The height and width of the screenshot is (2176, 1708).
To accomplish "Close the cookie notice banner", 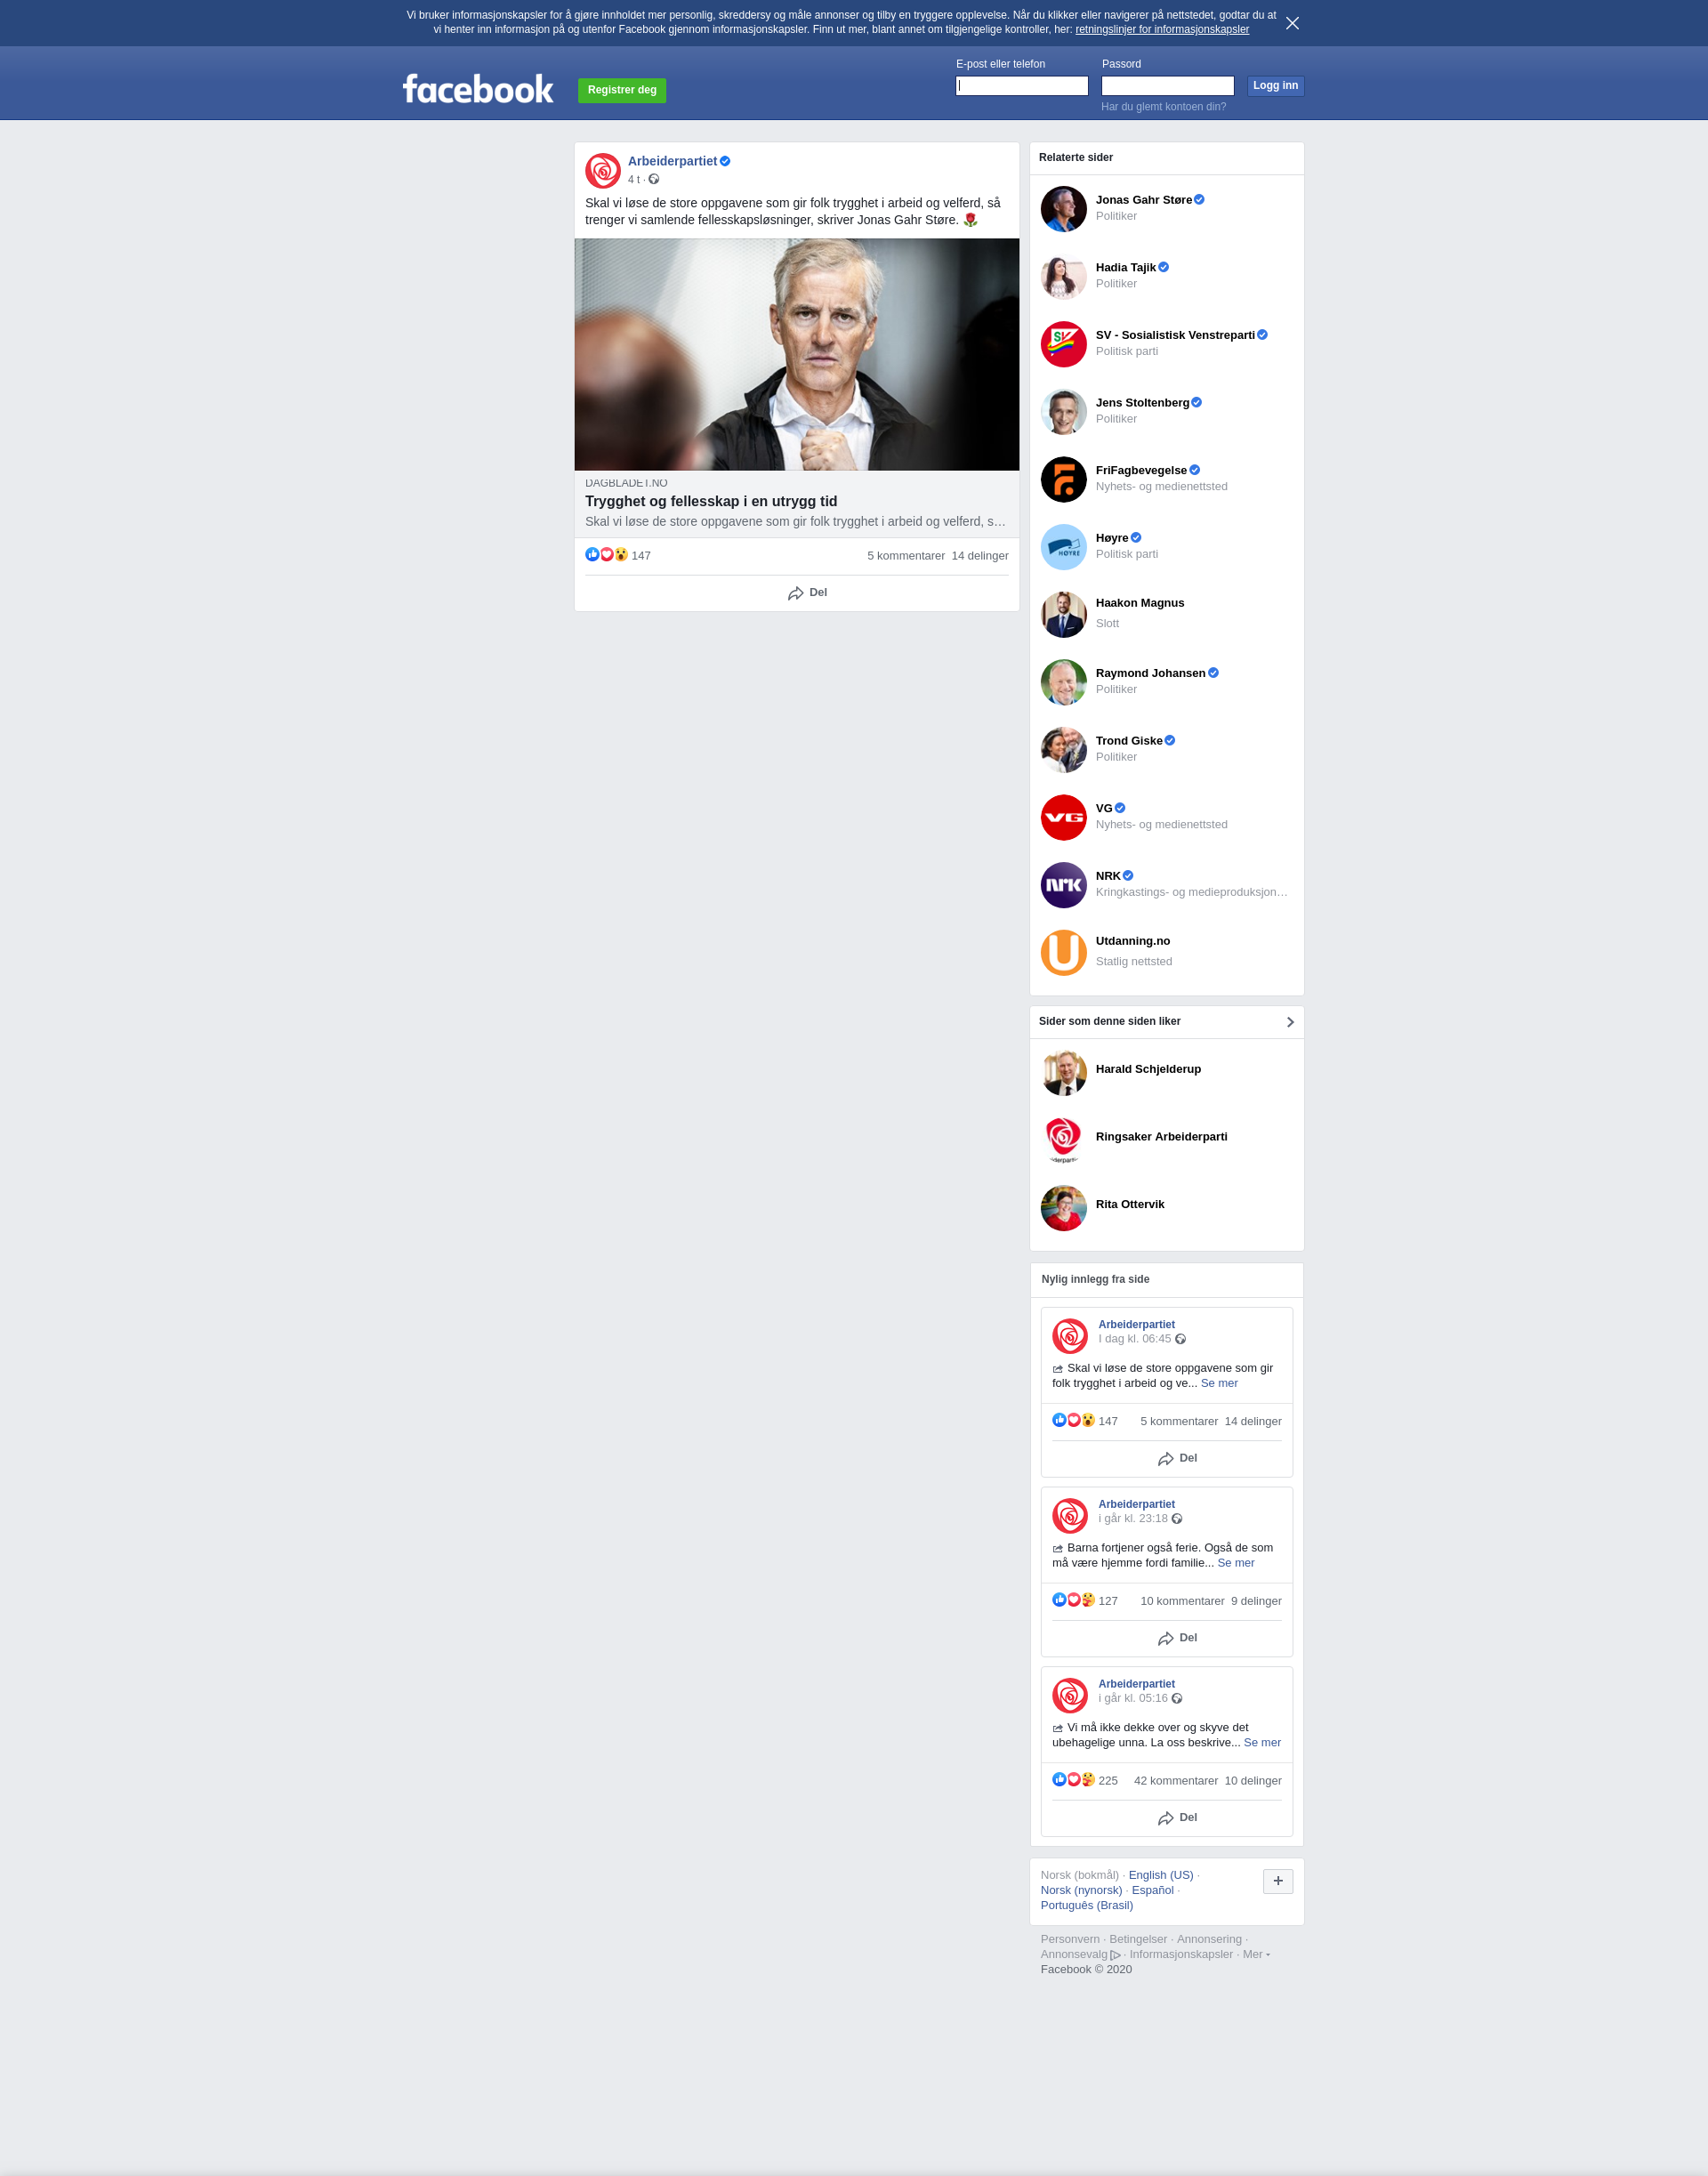I will (1292, 23).
